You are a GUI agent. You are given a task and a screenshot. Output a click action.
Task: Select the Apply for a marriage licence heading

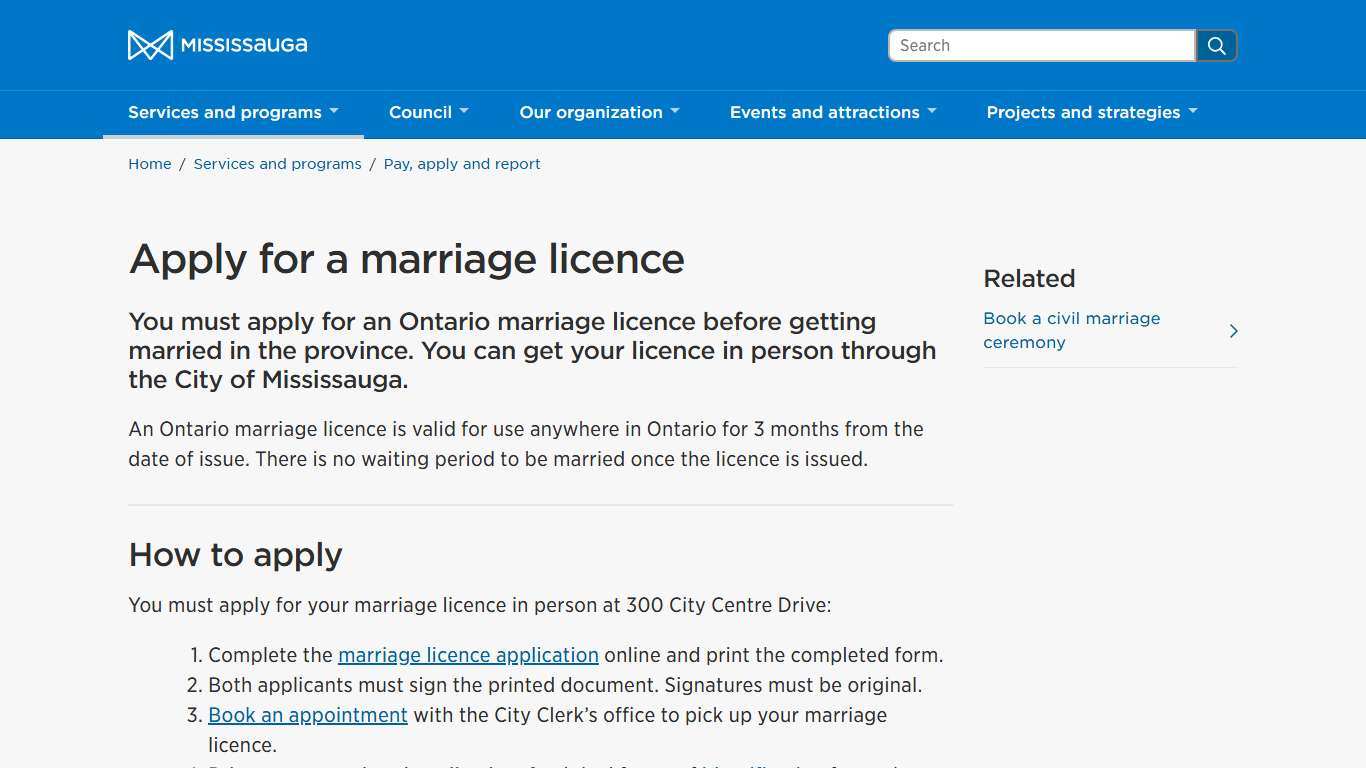point(406,259)
